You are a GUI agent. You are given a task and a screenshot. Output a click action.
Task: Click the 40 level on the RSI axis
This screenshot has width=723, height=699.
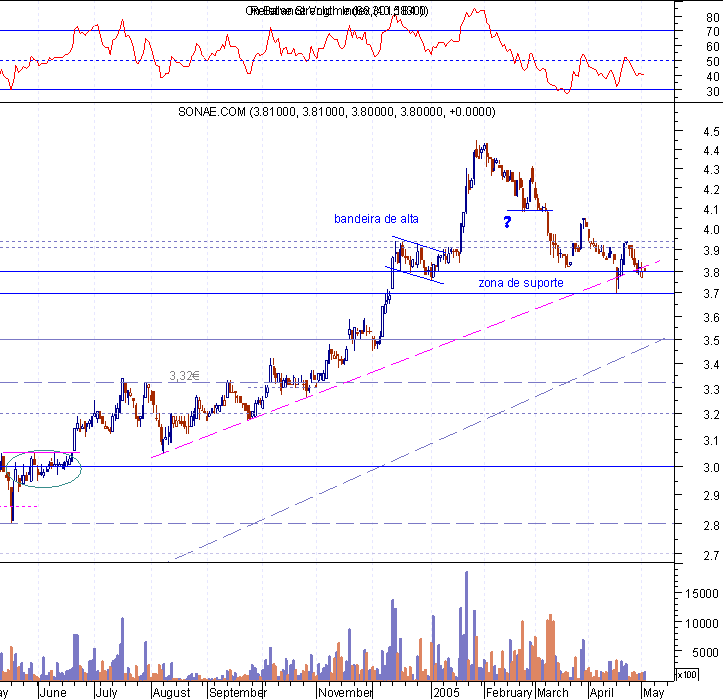(x=712, y=77)
